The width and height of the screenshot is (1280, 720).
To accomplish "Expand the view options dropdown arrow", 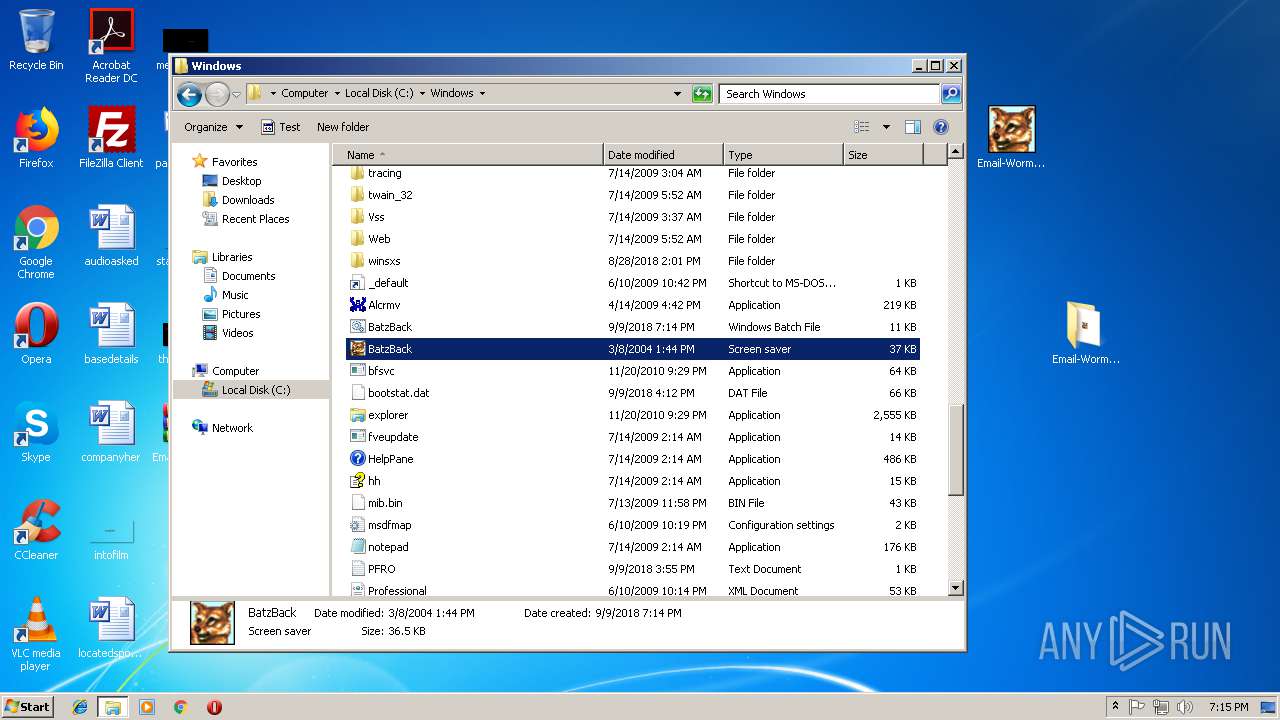I will pos(886,127).
